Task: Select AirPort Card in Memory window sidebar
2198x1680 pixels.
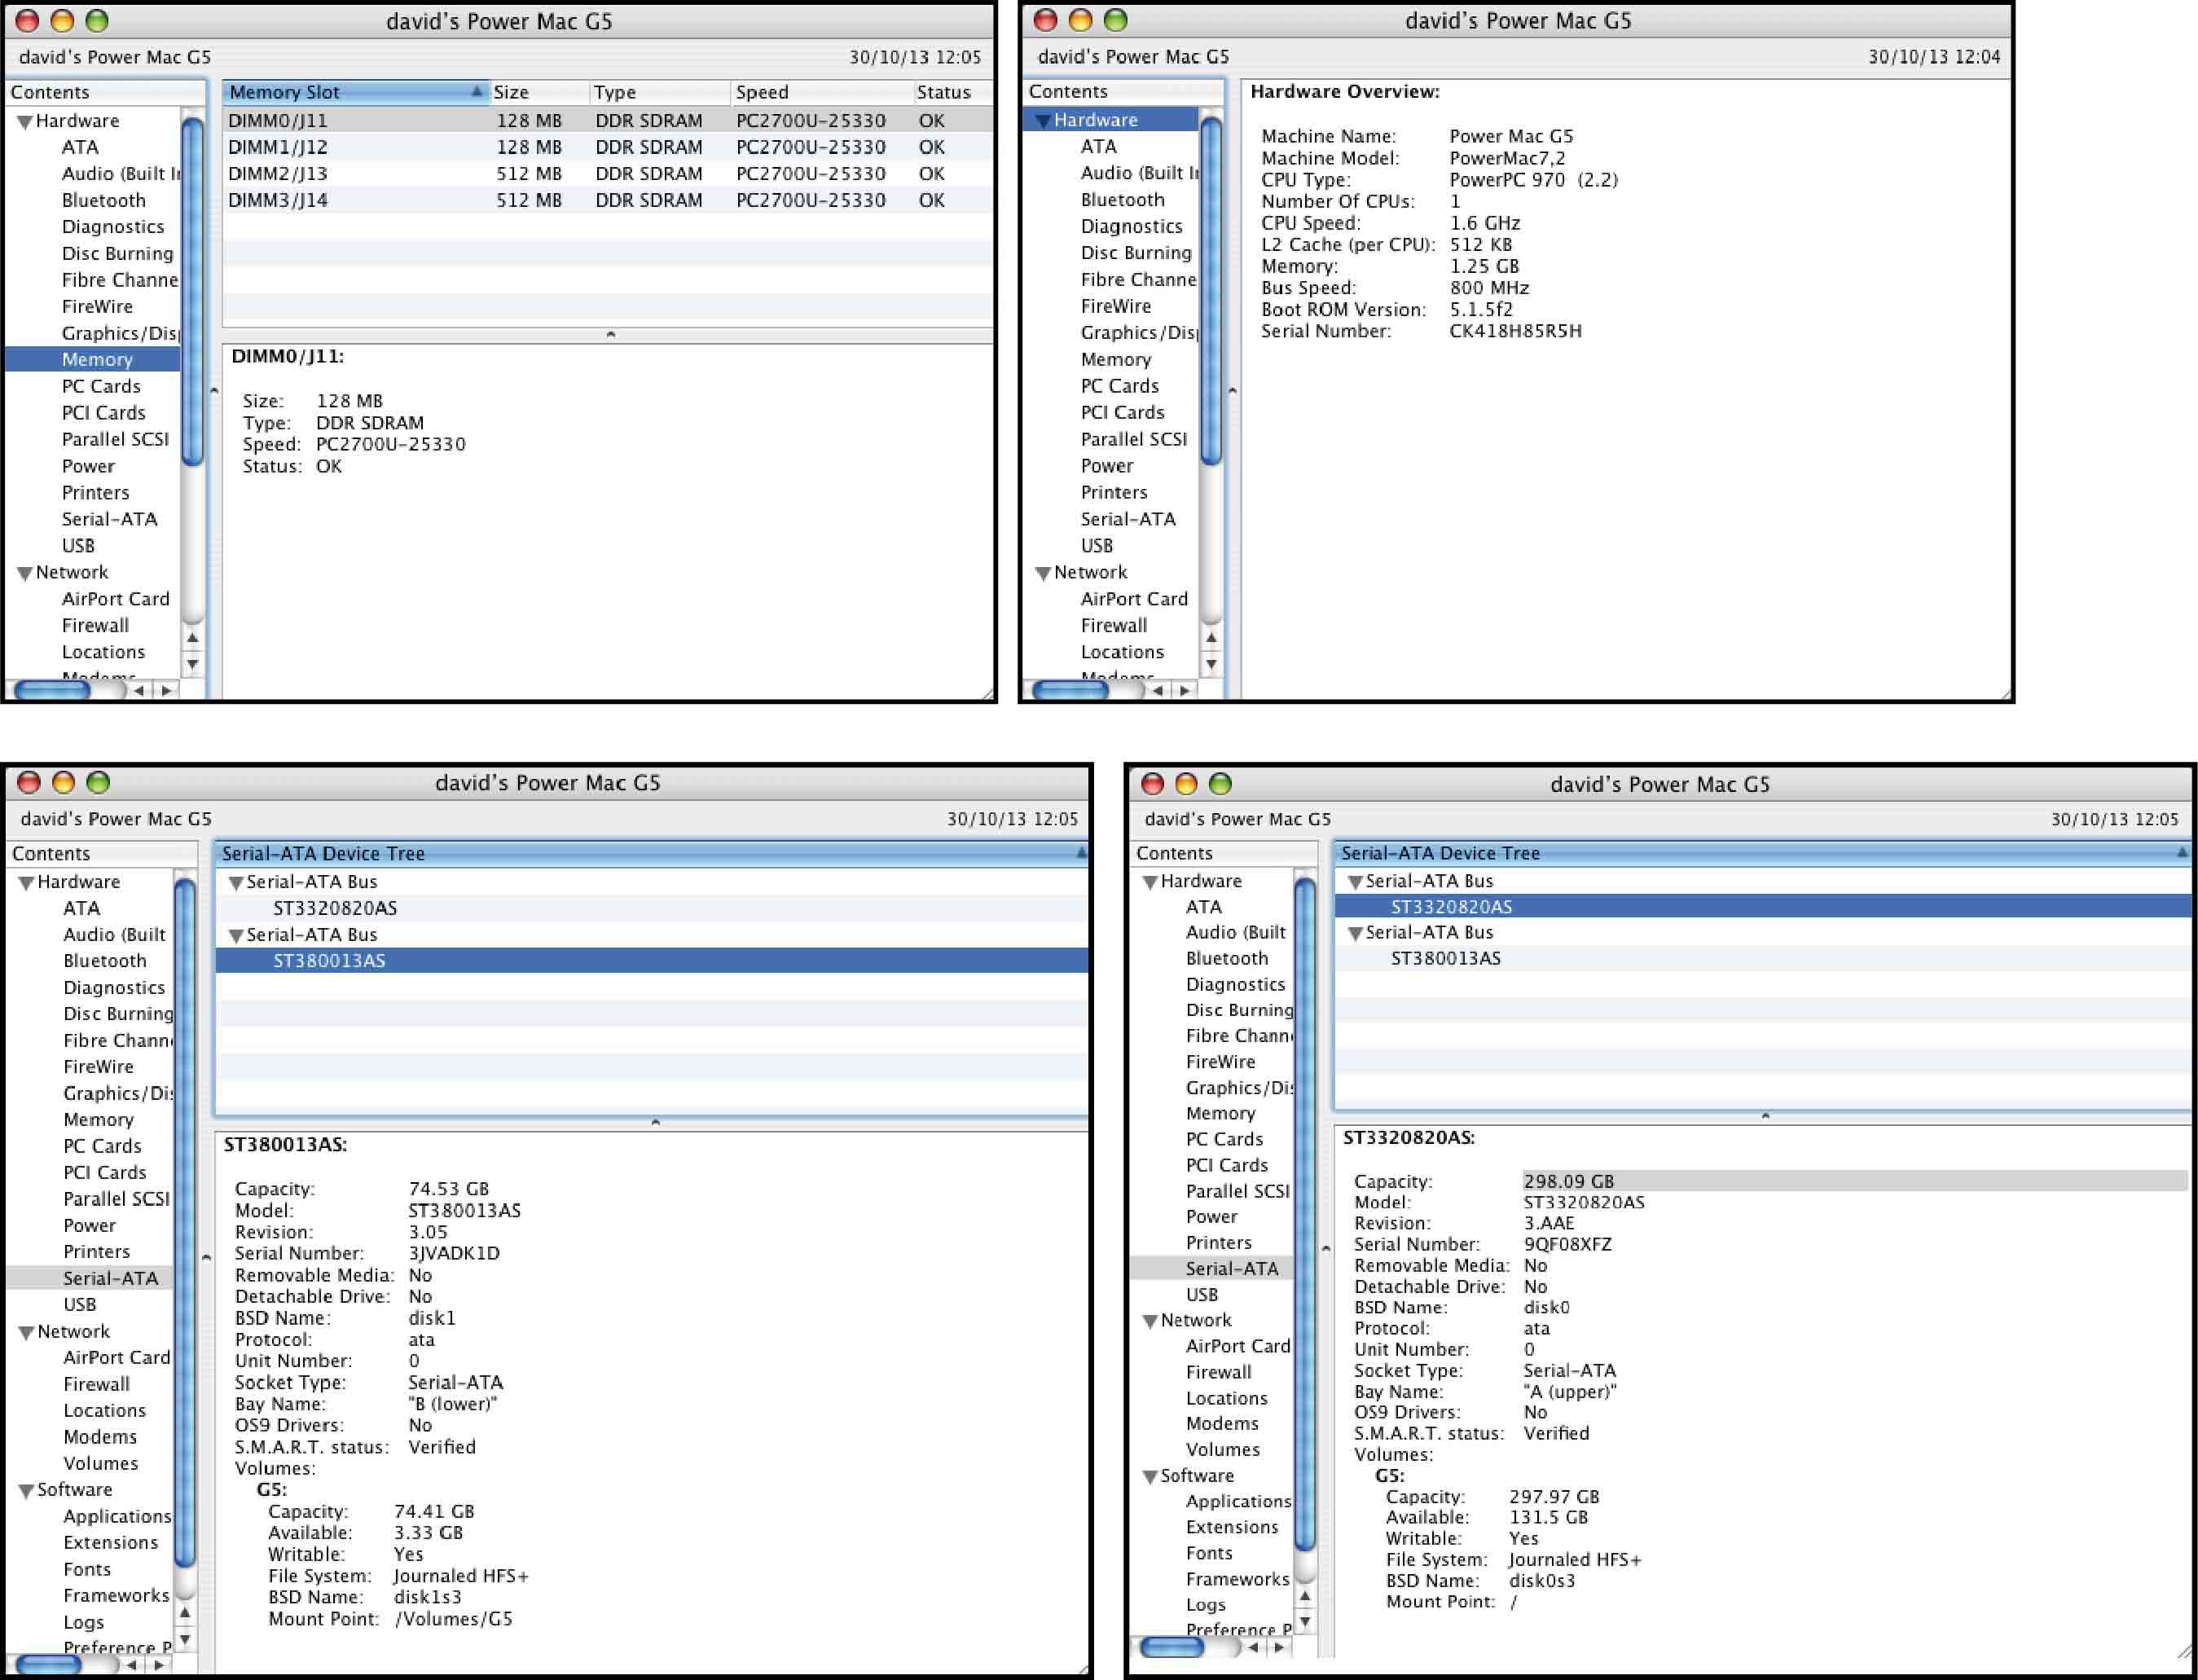Action: 115,599
